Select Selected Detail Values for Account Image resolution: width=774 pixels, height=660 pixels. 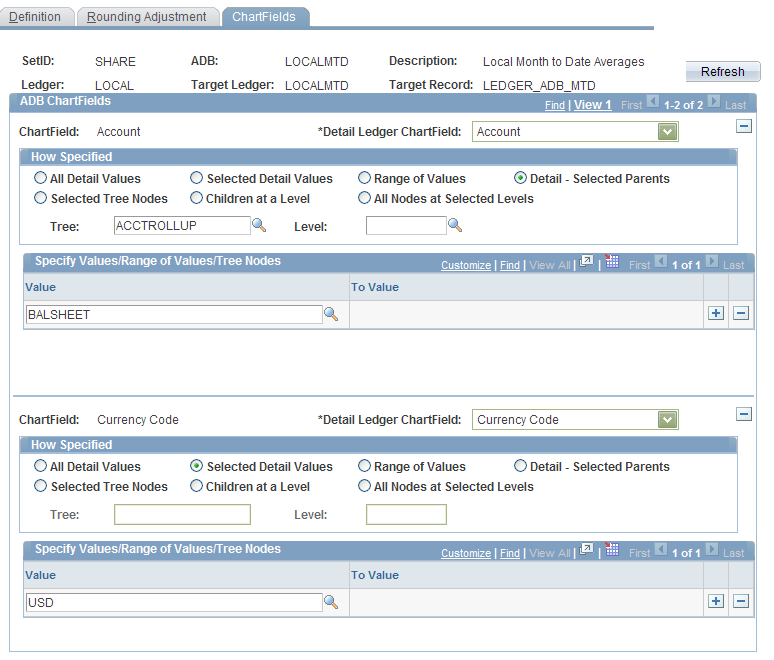[x=196, y=178]
